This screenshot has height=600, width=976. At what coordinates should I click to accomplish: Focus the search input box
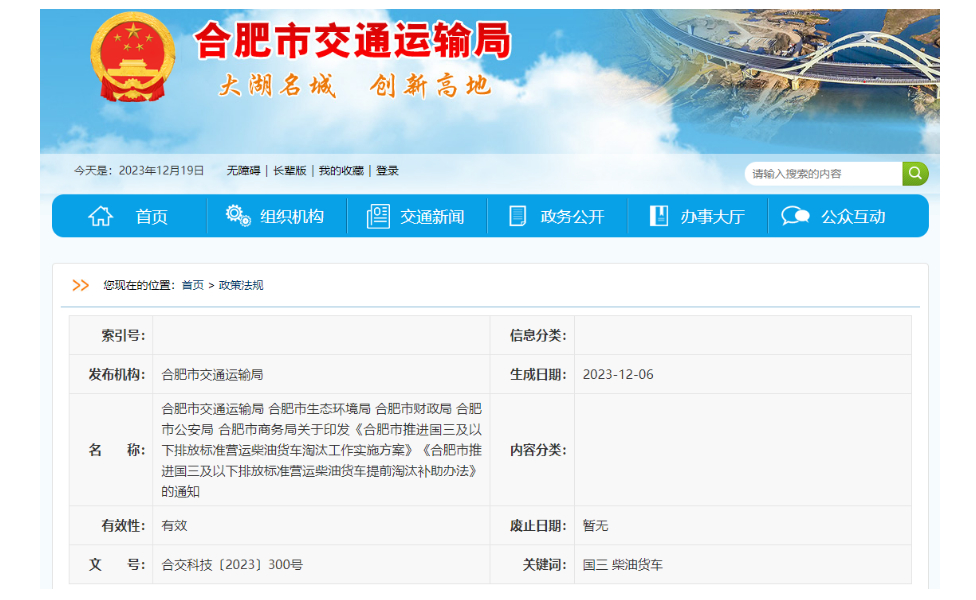(x=823, y=174)
